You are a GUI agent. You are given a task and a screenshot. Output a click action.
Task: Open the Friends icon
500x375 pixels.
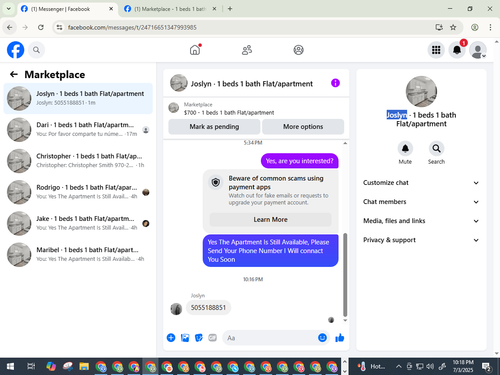(247, 50)
